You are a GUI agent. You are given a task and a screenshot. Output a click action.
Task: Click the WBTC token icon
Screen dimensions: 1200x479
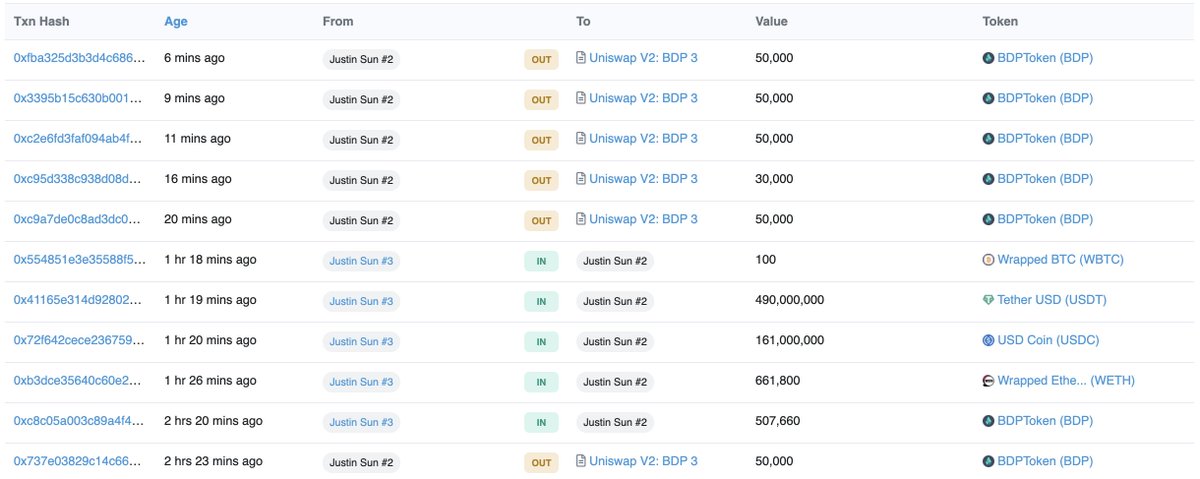(x=989, y=260)
